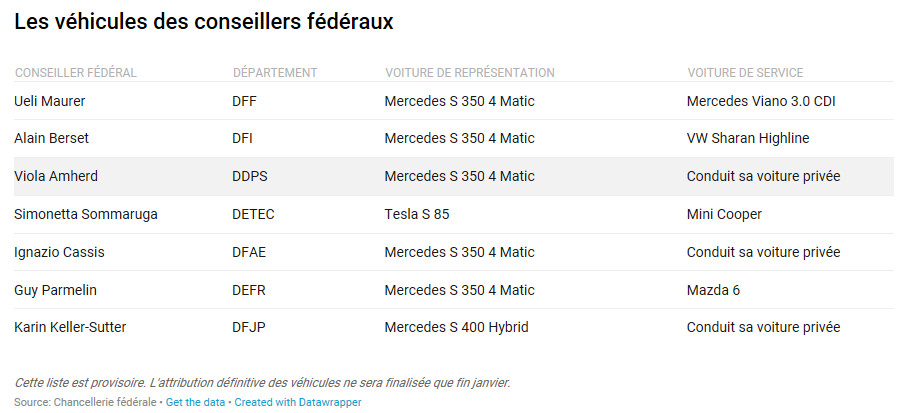Screen dimensions: 909x413
Task: Click the Mercedes Viano 3.0 CDI cell
Action: coord(761,101)
